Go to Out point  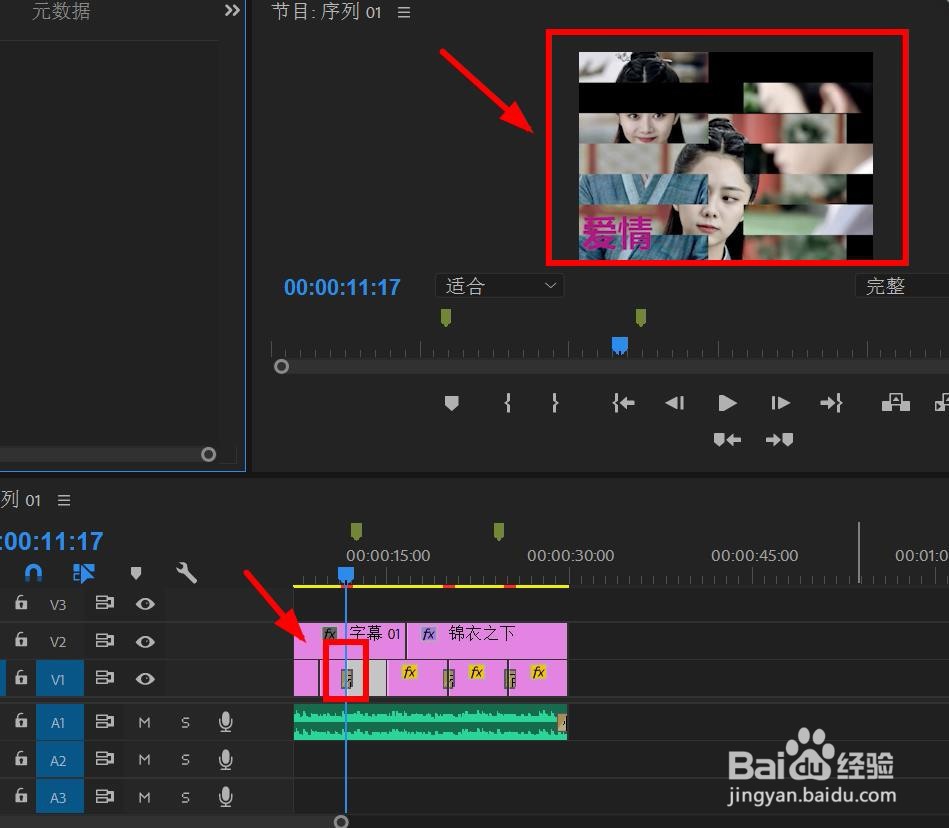point(831,403)
